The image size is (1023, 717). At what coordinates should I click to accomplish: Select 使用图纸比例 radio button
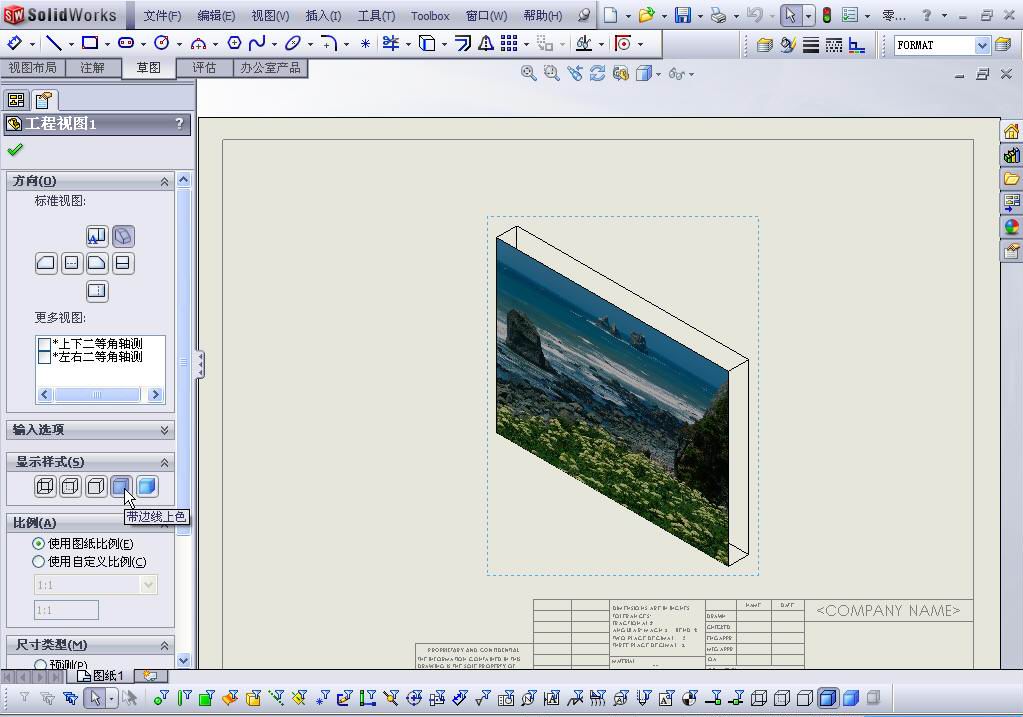(x=38, y=543)
